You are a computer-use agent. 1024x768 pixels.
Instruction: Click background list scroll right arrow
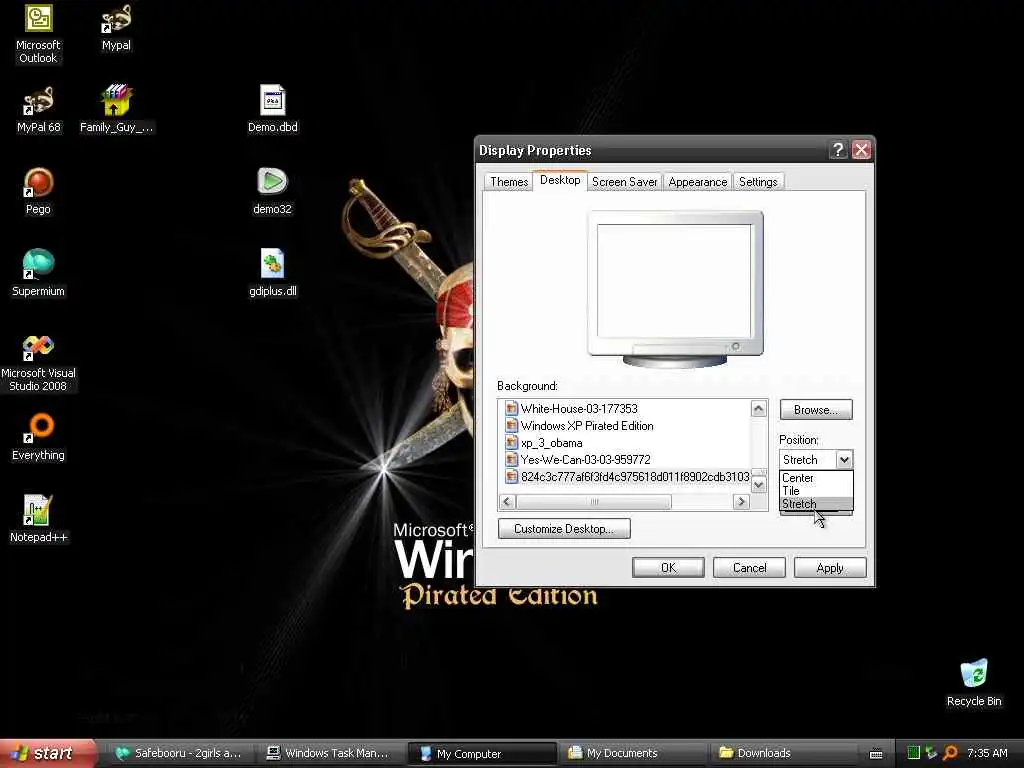[x=741, y=502]
